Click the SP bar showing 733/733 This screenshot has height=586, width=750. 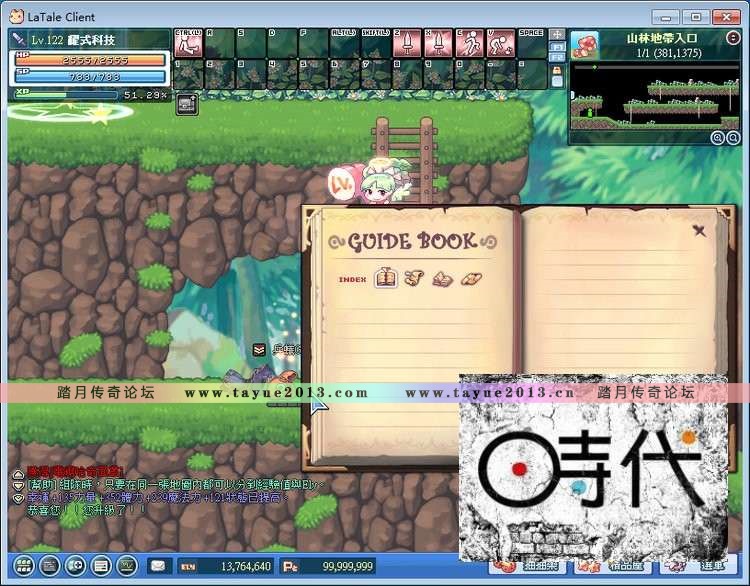(x=89, y=77)
